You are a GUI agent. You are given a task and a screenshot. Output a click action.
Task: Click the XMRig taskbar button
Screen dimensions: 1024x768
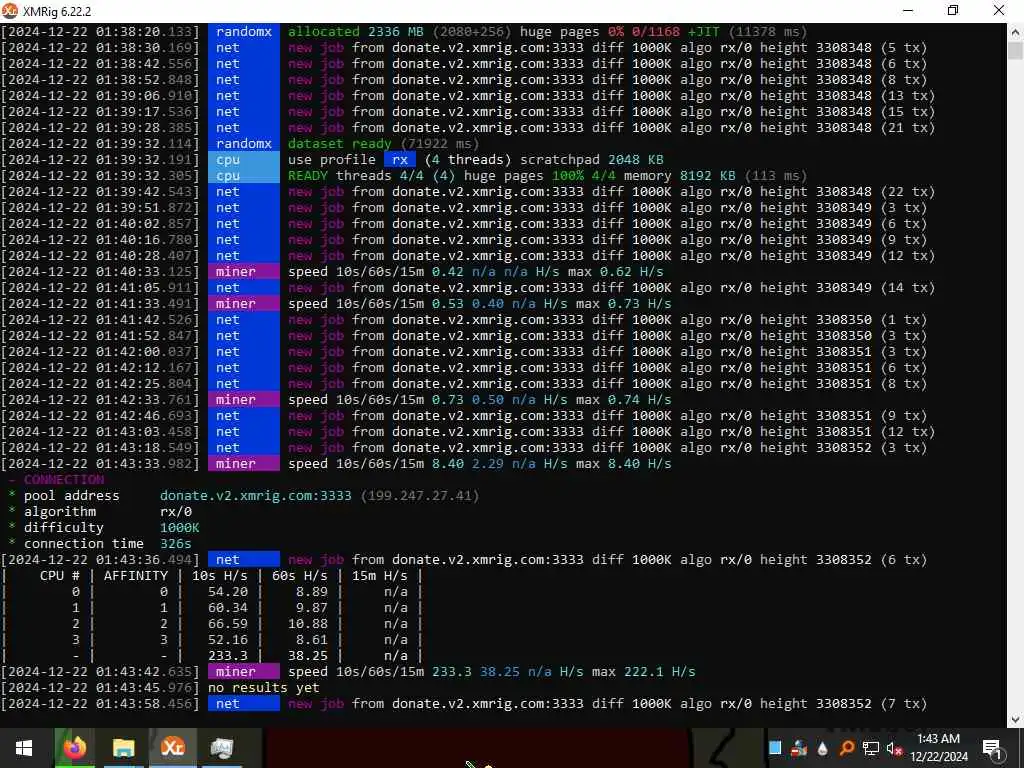(172, 748)
